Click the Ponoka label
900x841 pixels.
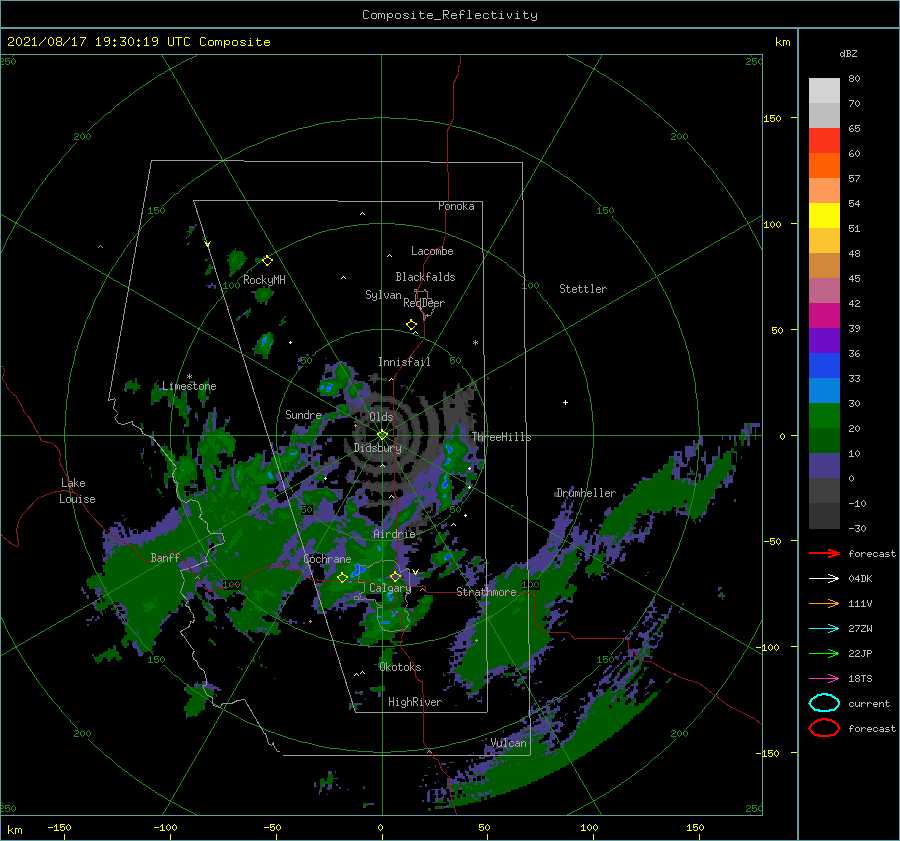click(456, 206)
